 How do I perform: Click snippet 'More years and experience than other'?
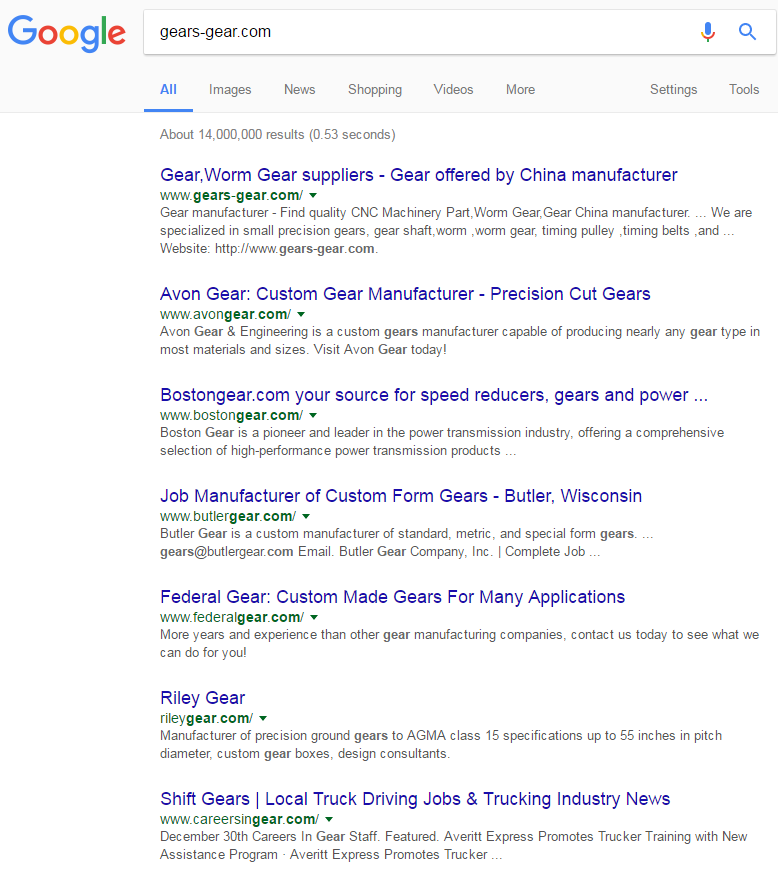(x=459, y=644)
